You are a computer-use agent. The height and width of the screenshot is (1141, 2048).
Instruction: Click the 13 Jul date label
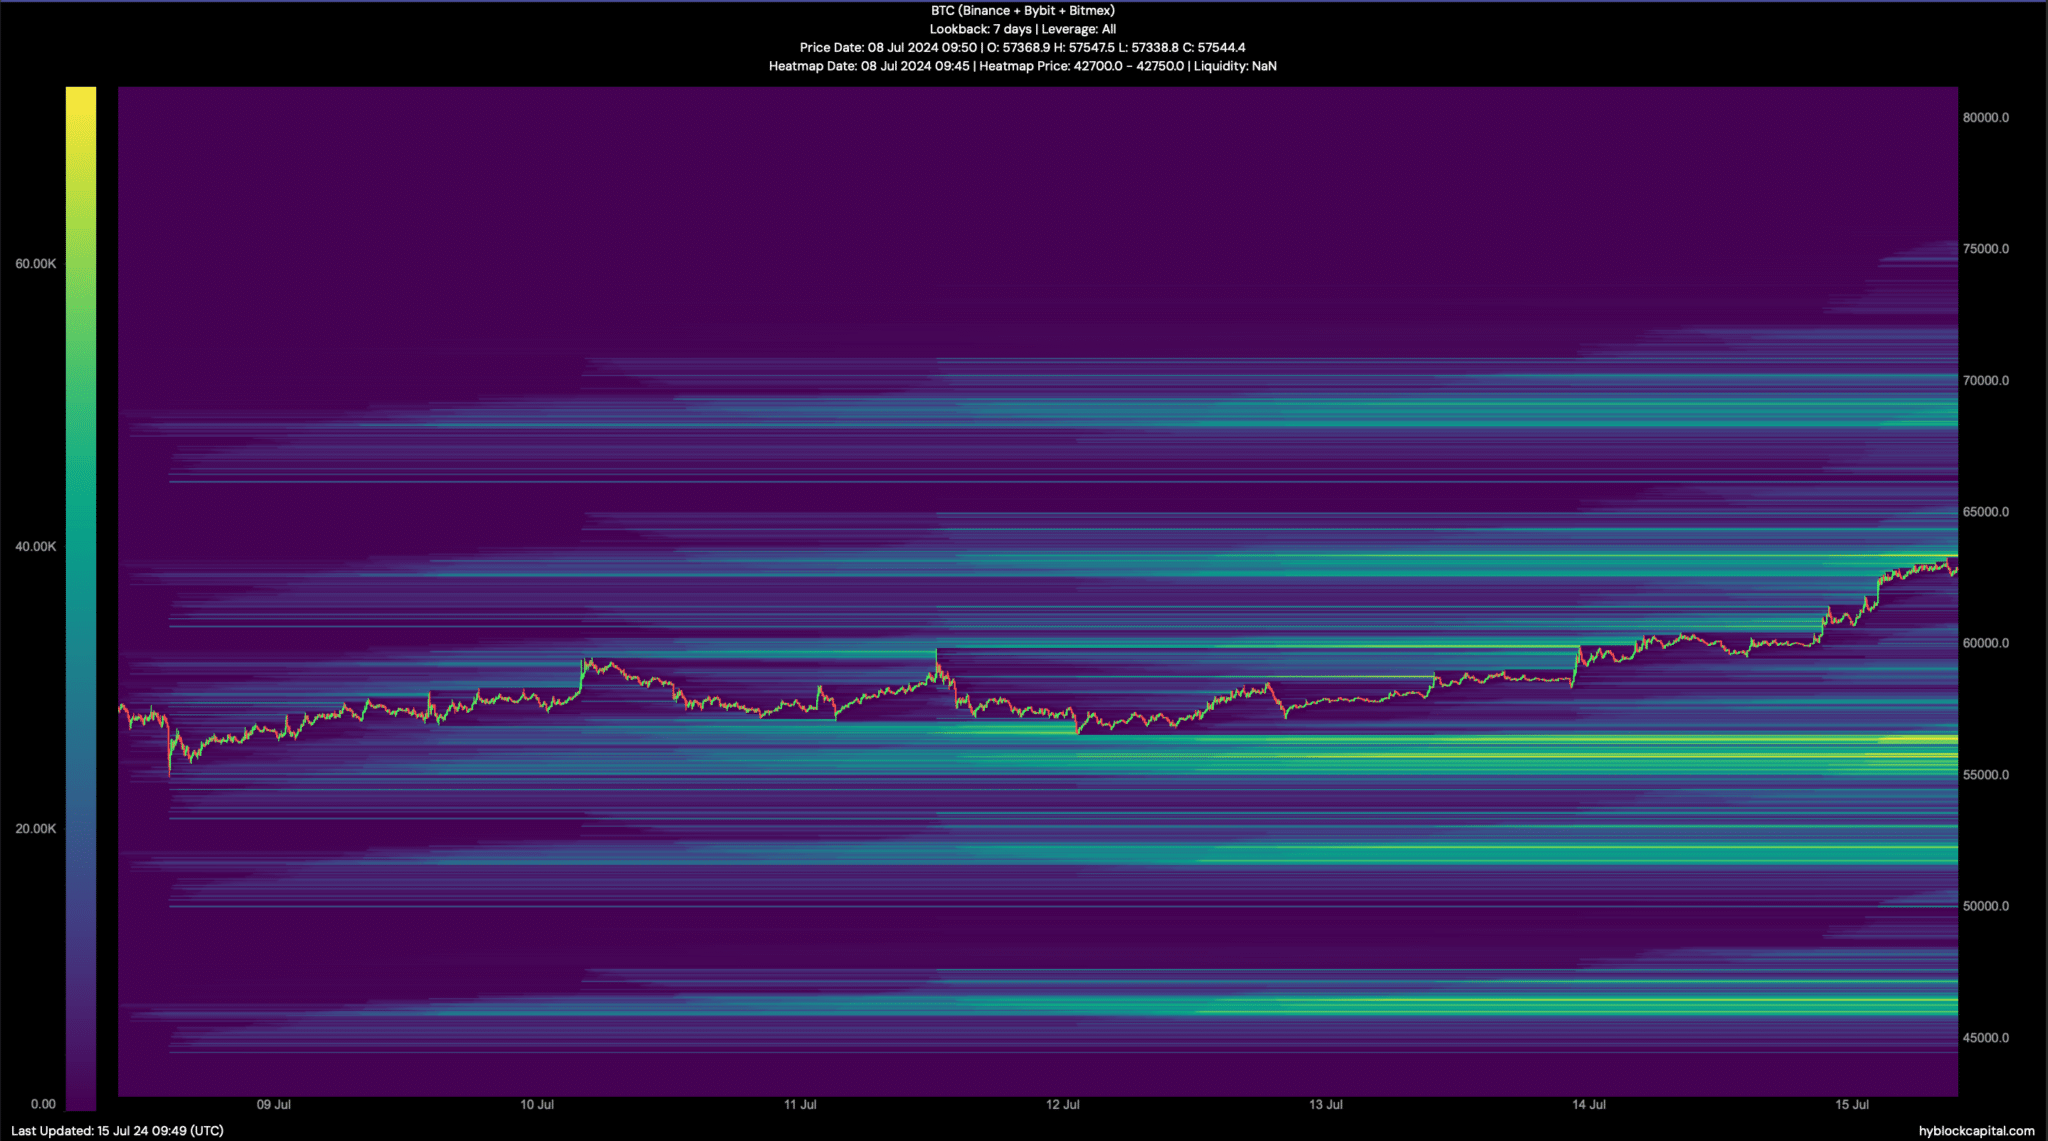tap(1326, 1105)
